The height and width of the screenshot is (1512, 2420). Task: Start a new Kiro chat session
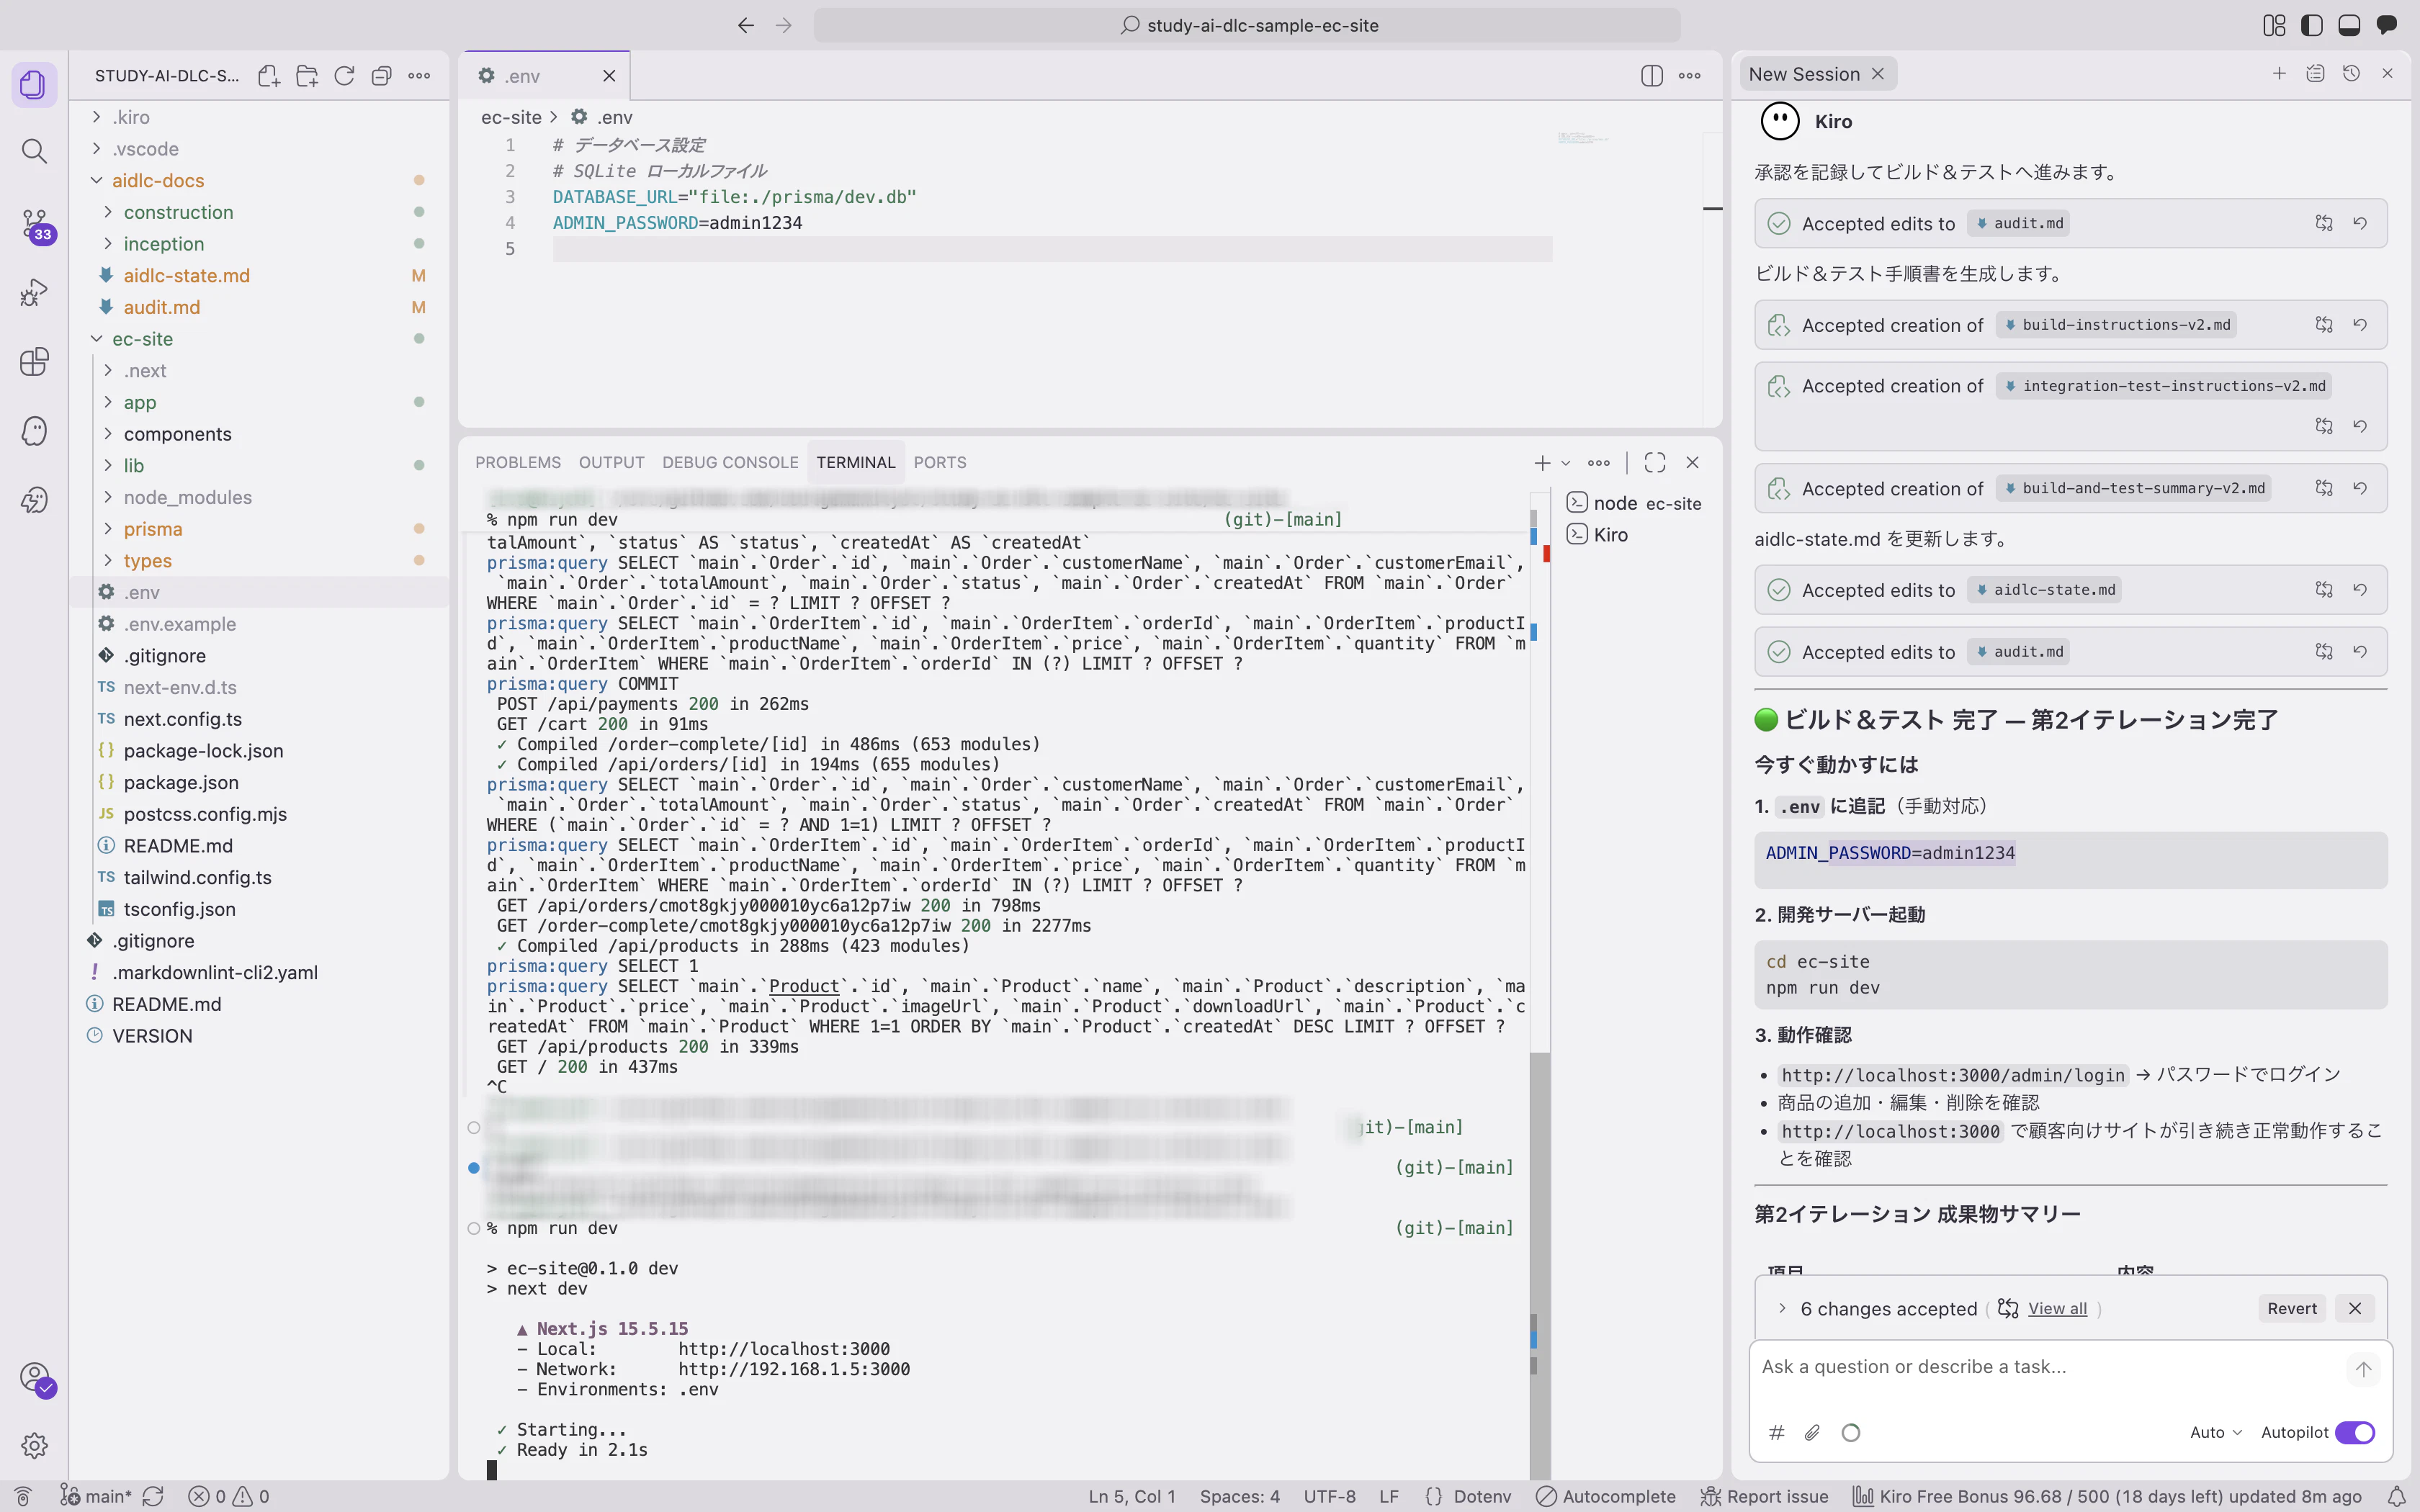click(x=2279, y=73)
